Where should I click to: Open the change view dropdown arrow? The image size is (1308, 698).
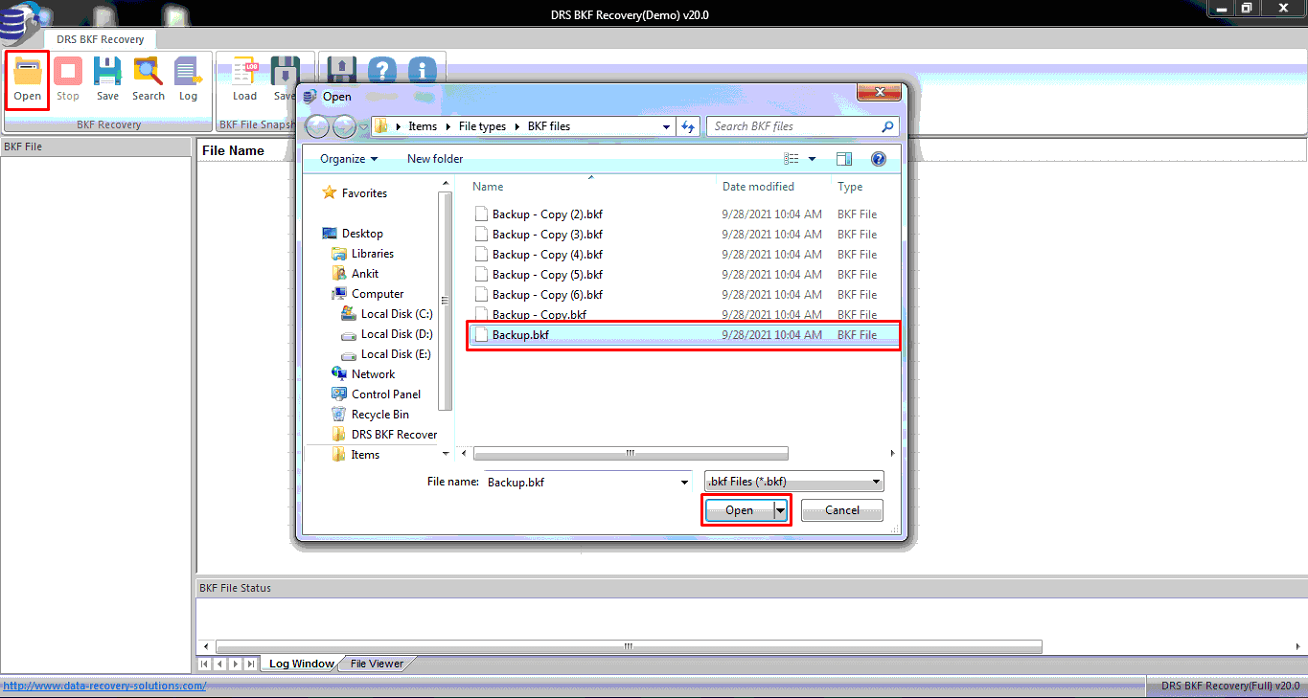coord(812,158)
